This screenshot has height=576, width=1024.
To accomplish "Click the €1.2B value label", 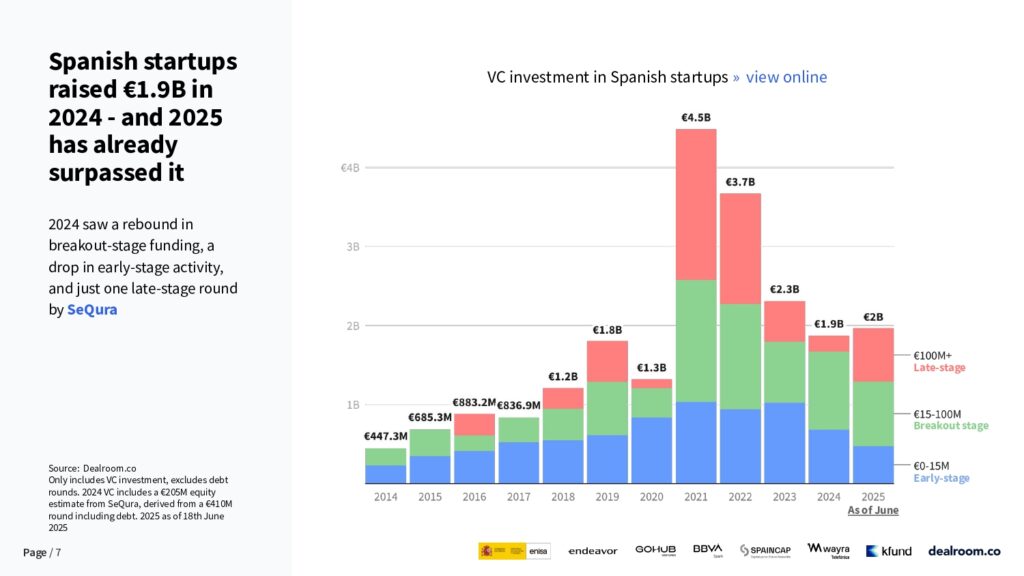I will pos(563,376).
